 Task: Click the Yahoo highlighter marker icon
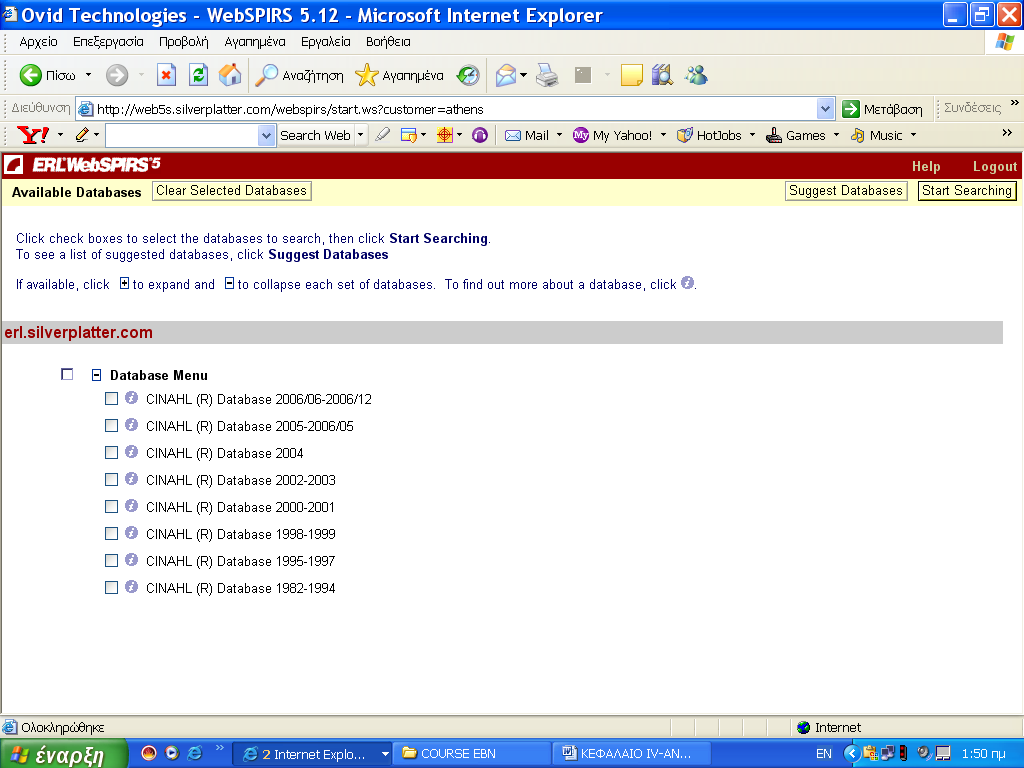click(x=383, y=135)
